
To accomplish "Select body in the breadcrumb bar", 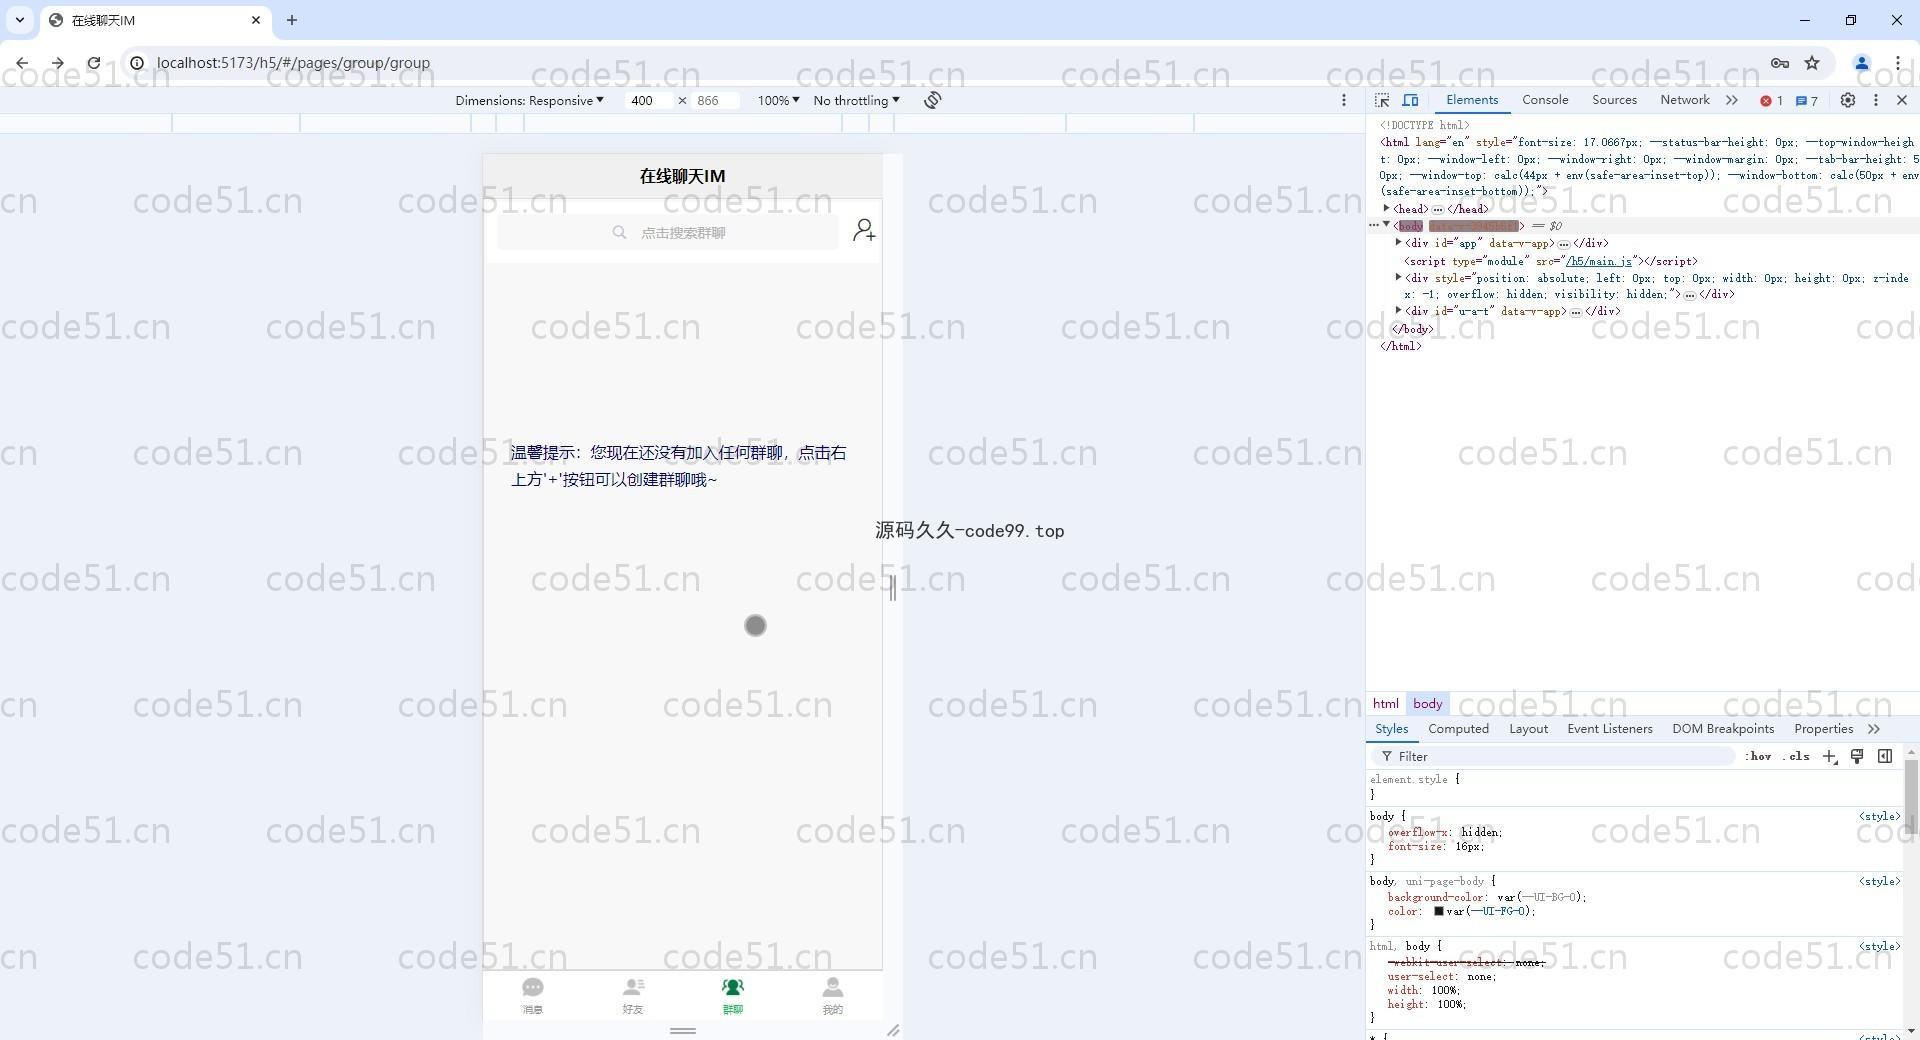I will (x=1427, y=704).
